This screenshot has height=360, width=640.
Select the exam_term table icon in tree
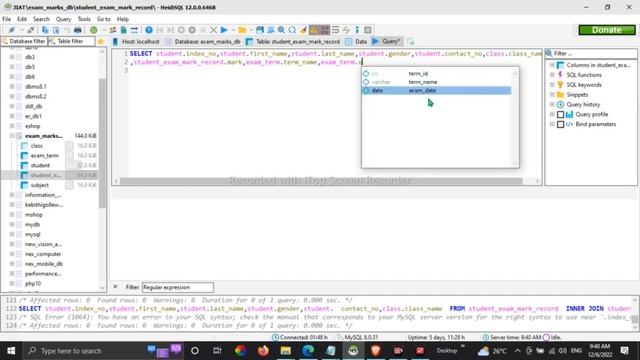(24, 156)
